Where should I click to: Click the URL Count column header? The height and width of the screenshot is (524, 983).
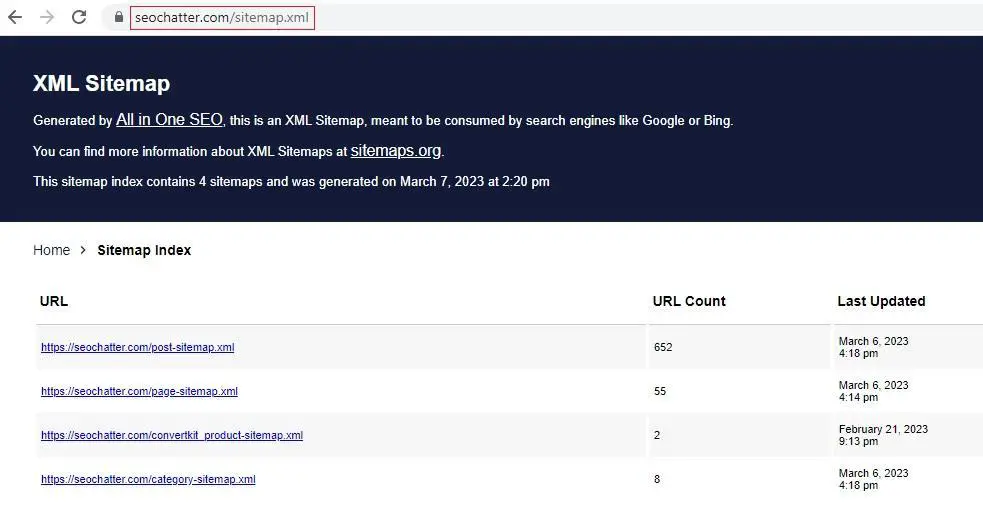point(689,301)
